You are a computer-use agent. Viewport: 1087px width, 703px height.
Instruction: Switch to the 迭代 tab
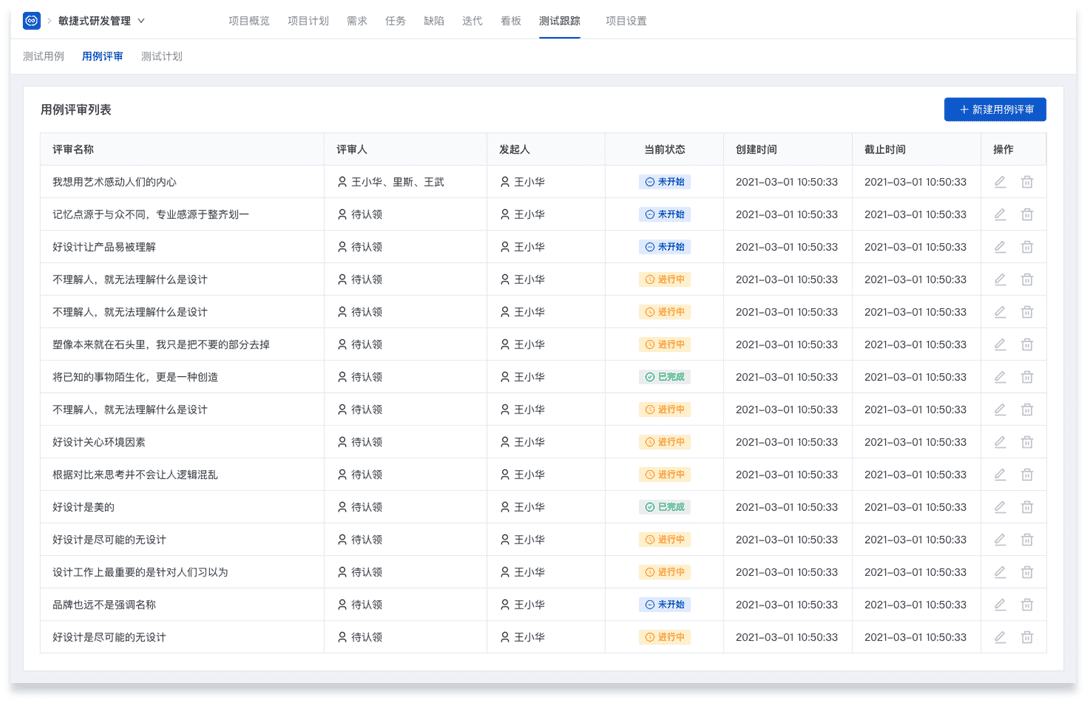coord(472,21)
